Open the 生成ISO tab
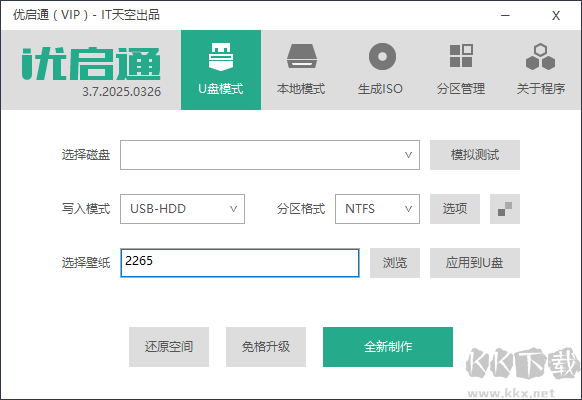 (380, 70)
